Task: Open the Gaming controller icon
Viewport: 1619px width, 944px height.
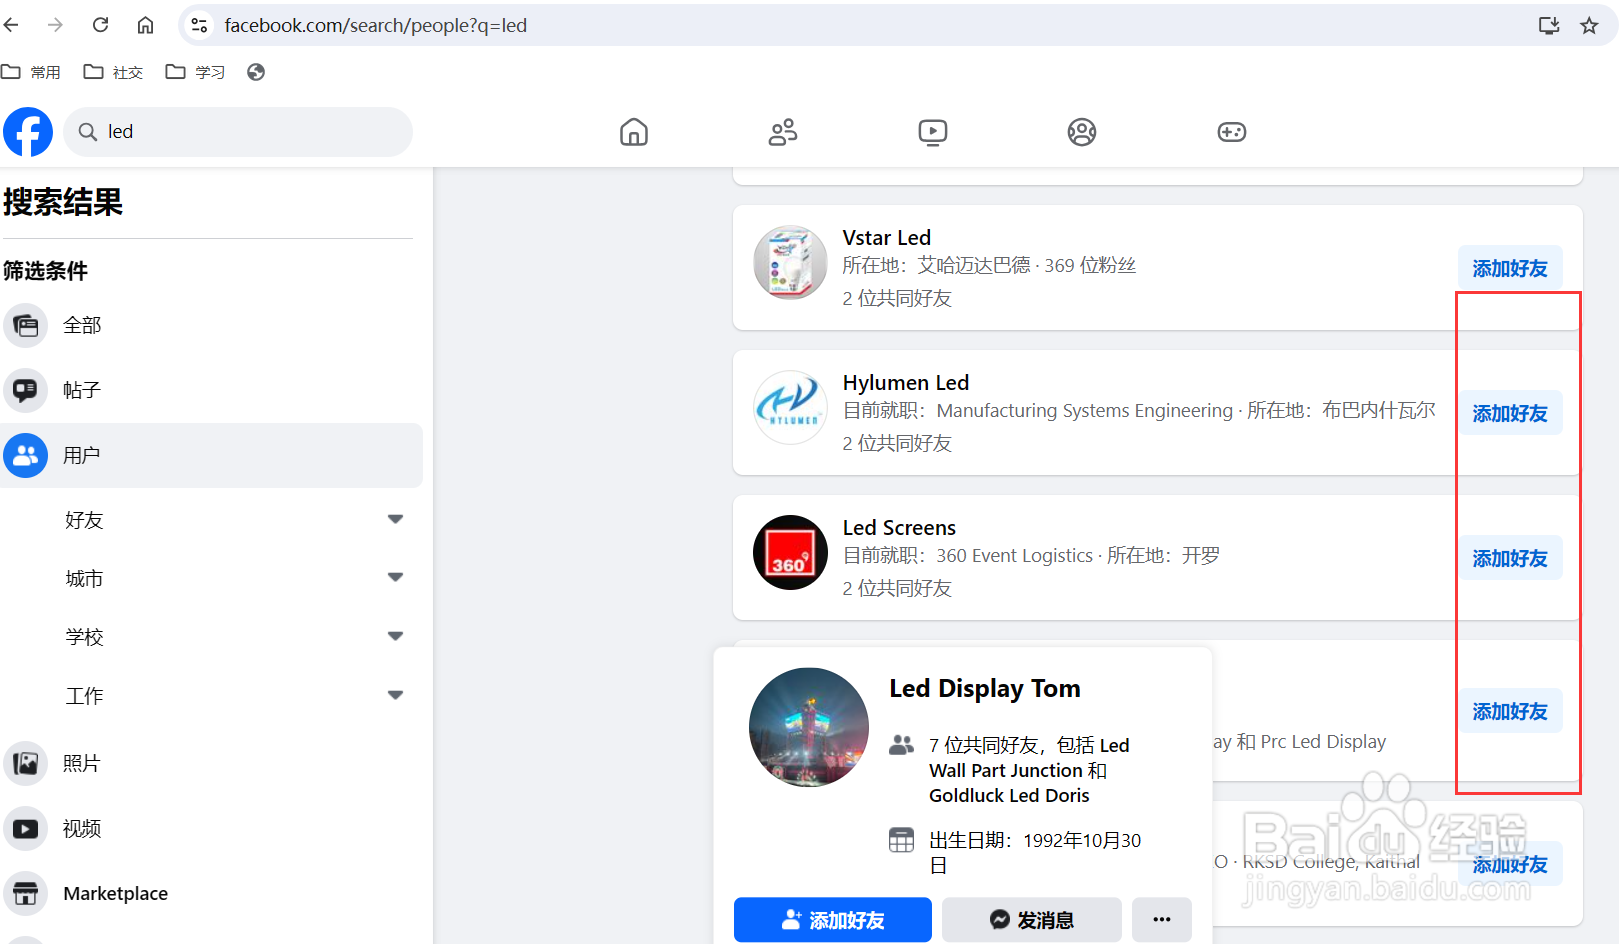Action: click(x=1231, y=131)
